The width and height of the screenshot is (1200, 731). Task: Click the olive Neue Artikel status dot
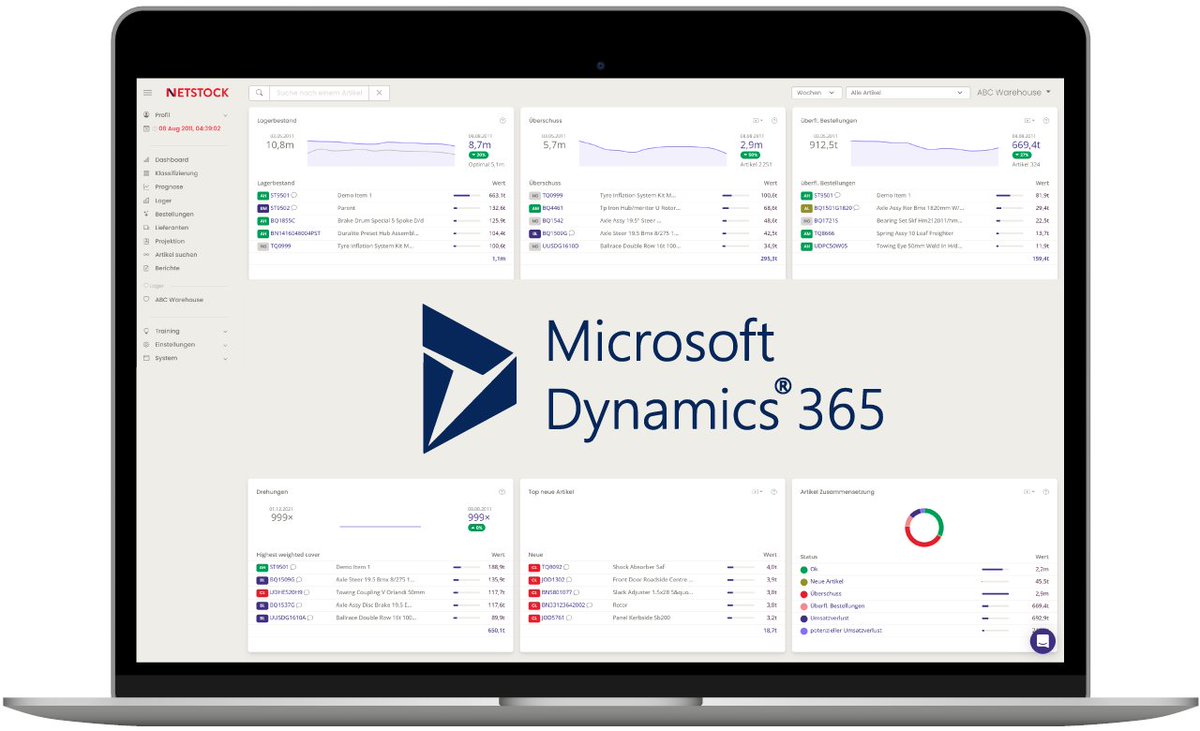tap(803, 581)
